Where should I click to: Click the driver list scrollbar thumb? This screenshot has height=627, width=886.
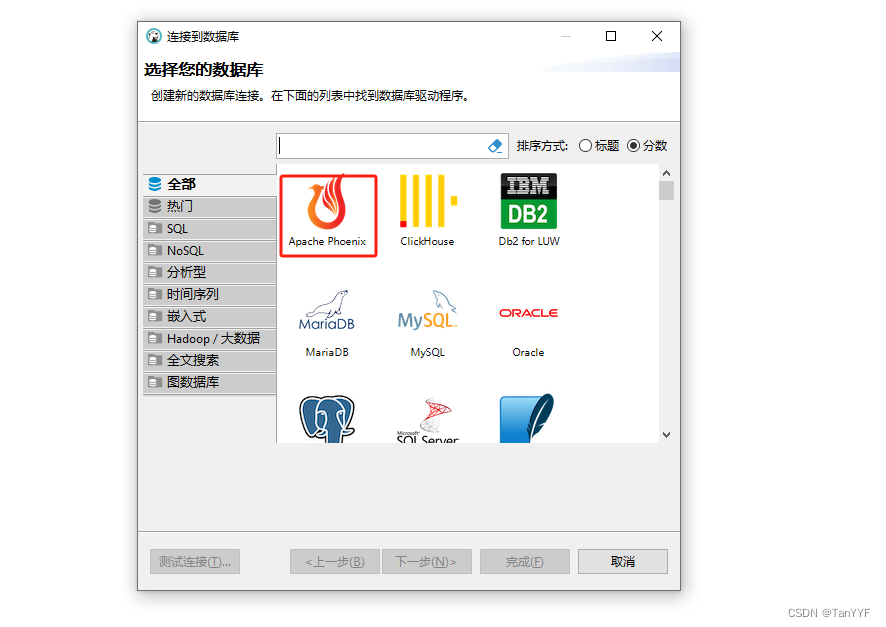pyautogui.click(x=667, y=190)
